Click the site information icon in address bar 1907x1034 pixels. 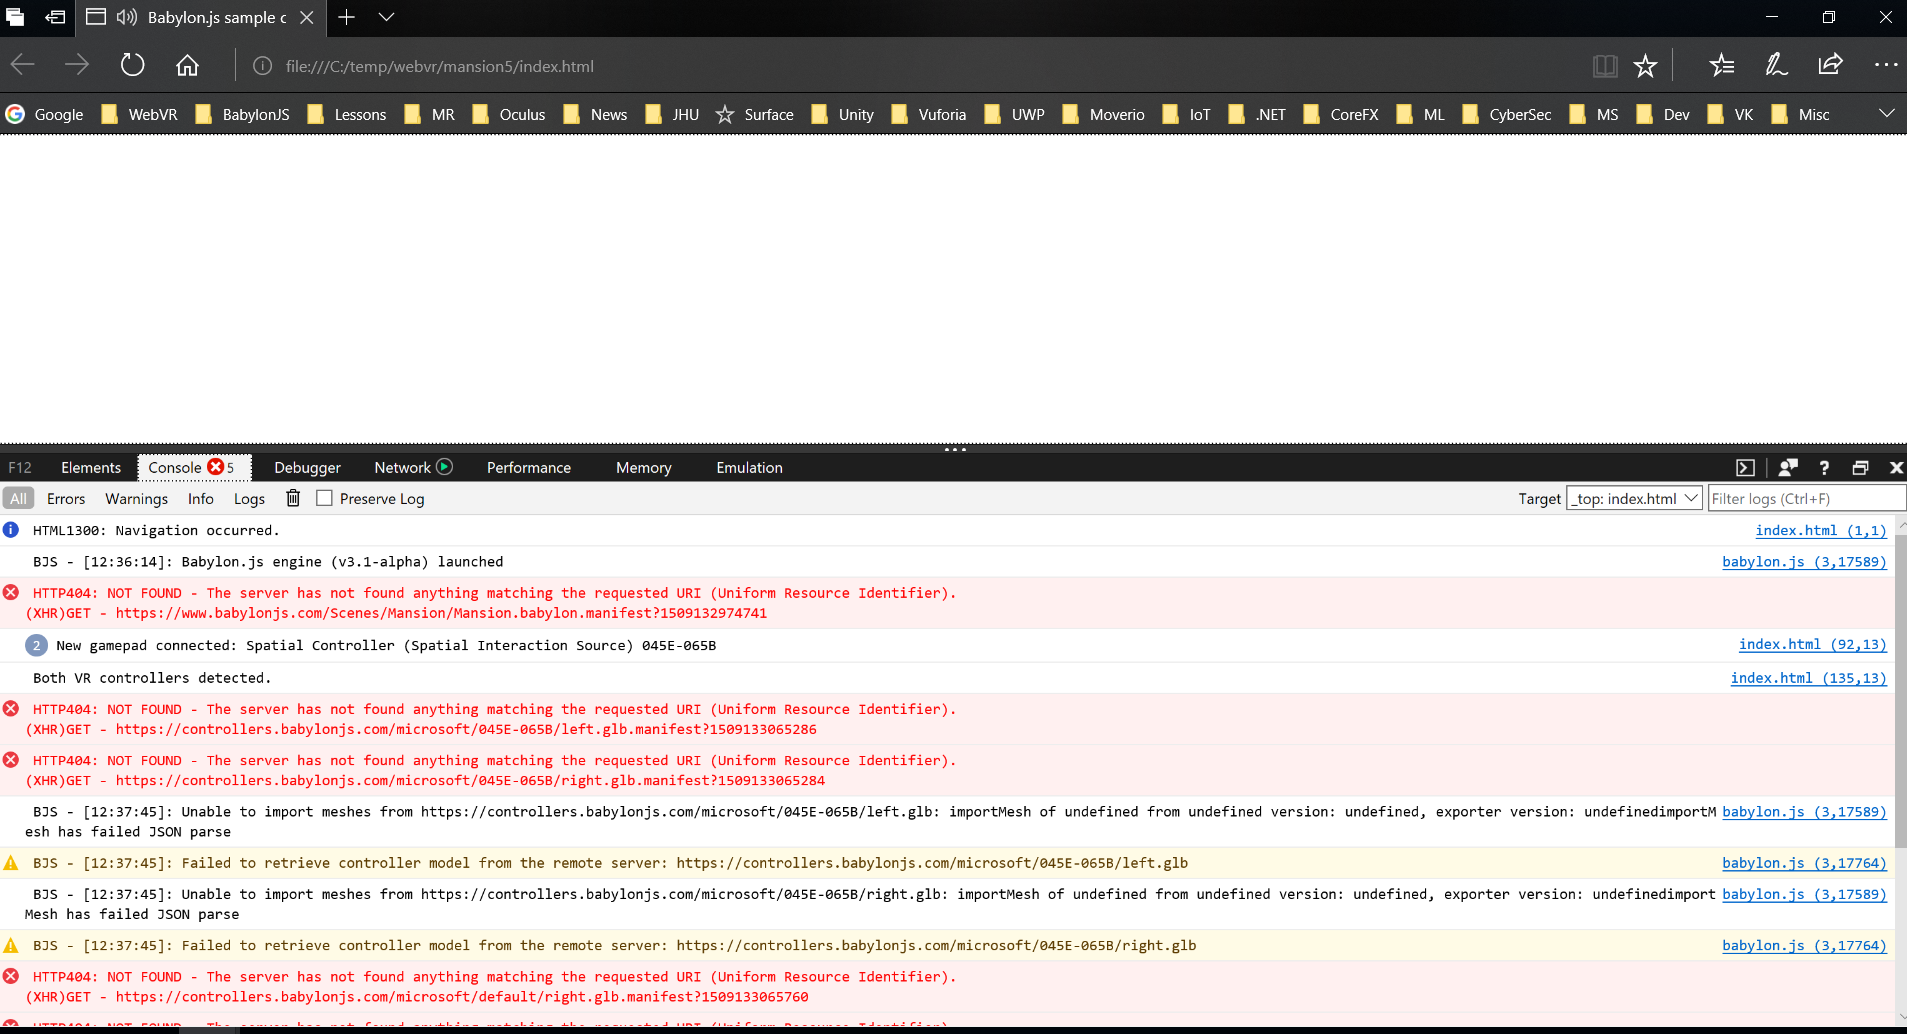(x=262, y=66)
